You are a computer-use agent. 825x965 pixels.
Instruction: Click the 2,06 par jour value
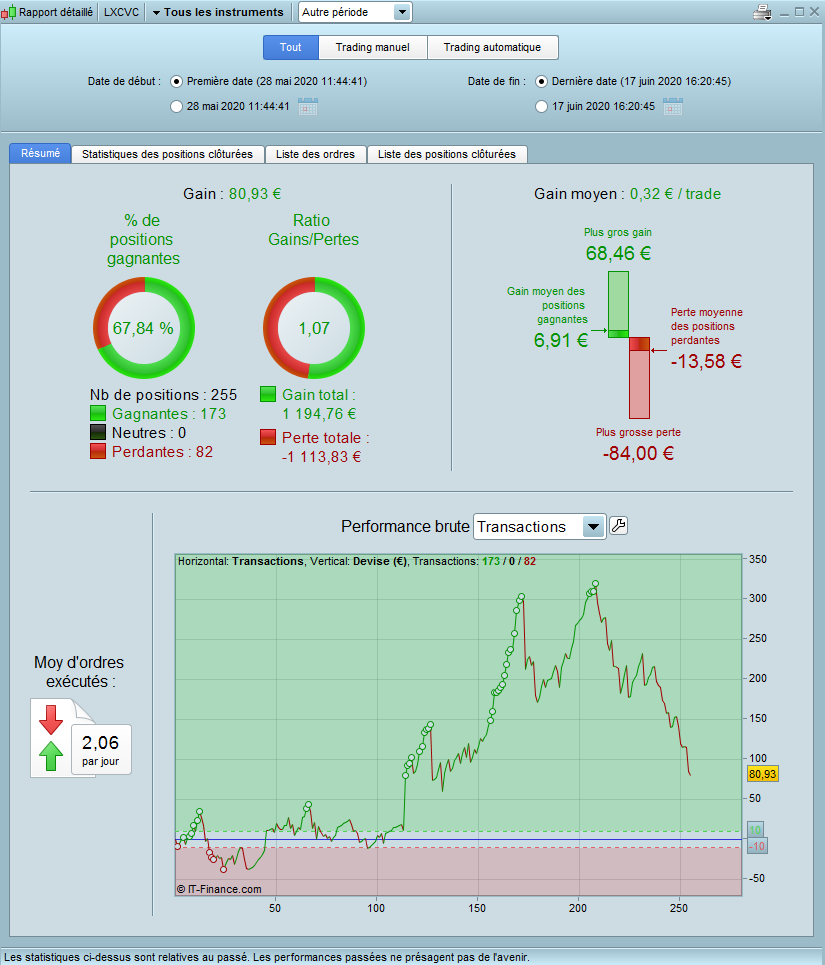(101, 750)
